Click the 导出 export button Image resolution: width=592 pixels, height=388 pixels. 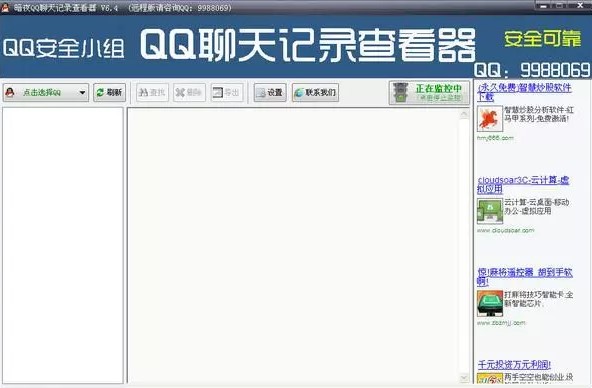(x=227, y=92)
